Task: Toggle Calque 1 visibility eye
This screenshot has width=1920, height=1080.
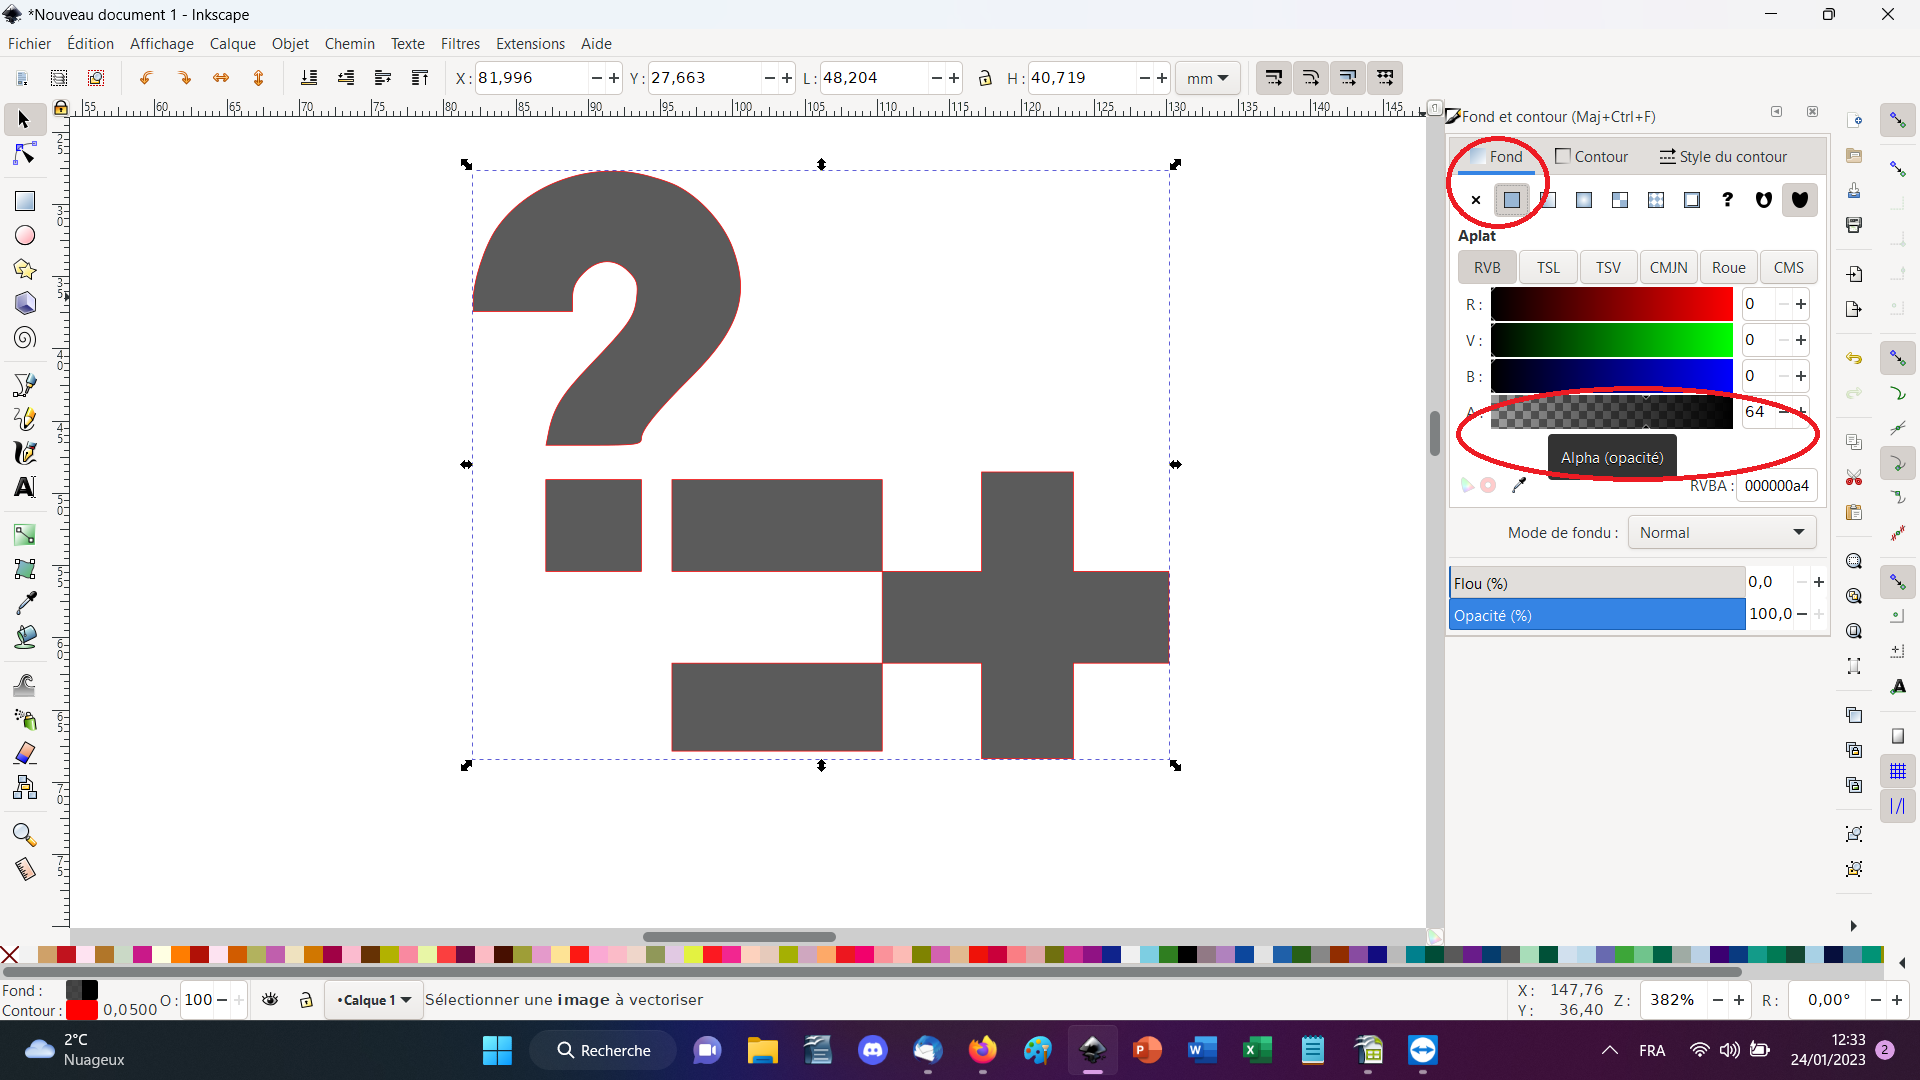Action: [x=270, y=999]
